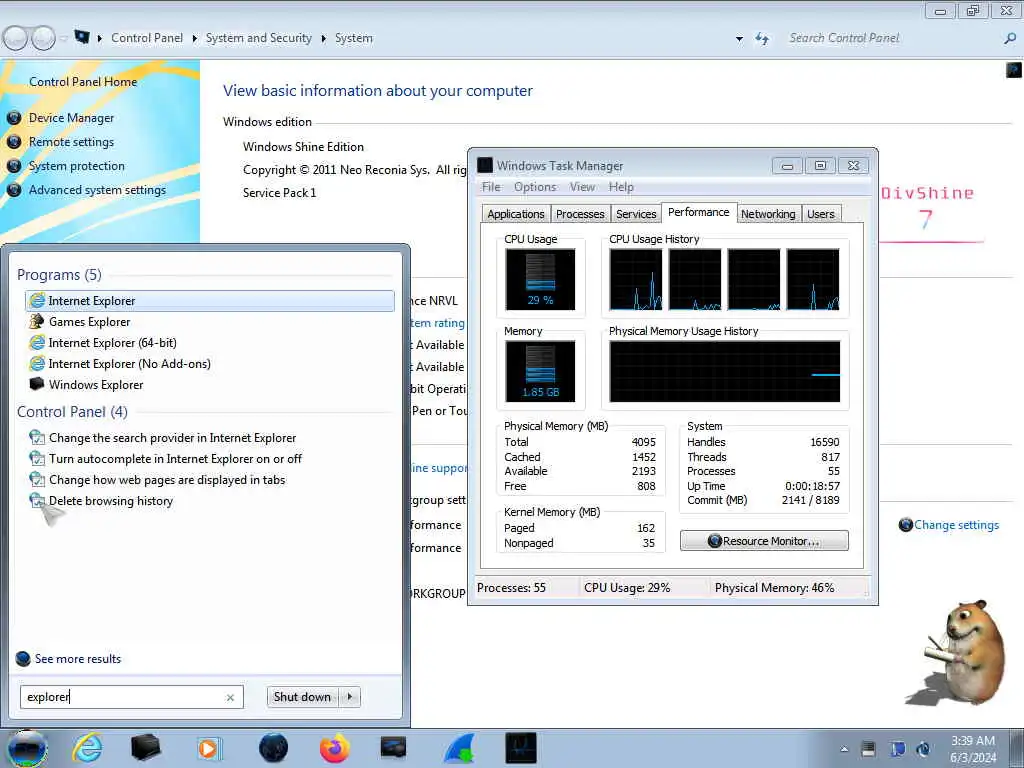
Task: Open the File menu in Task Manager
Action: [491, 187]
